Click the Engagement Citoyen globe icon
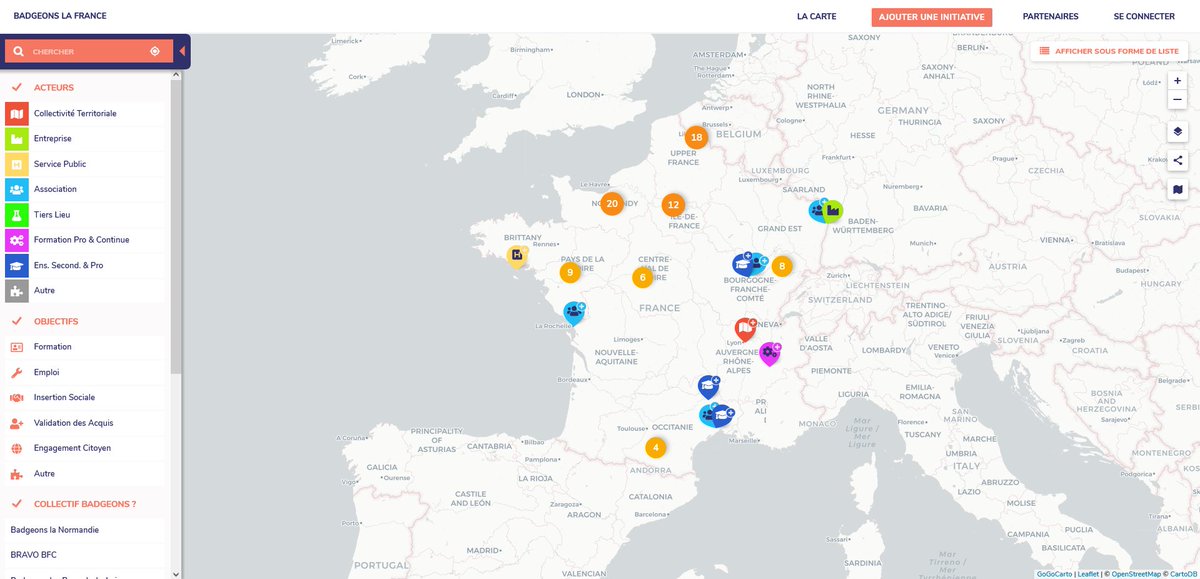Viewport: 1200px width, 579px height. pyautogui.click(x=16, y=448)
